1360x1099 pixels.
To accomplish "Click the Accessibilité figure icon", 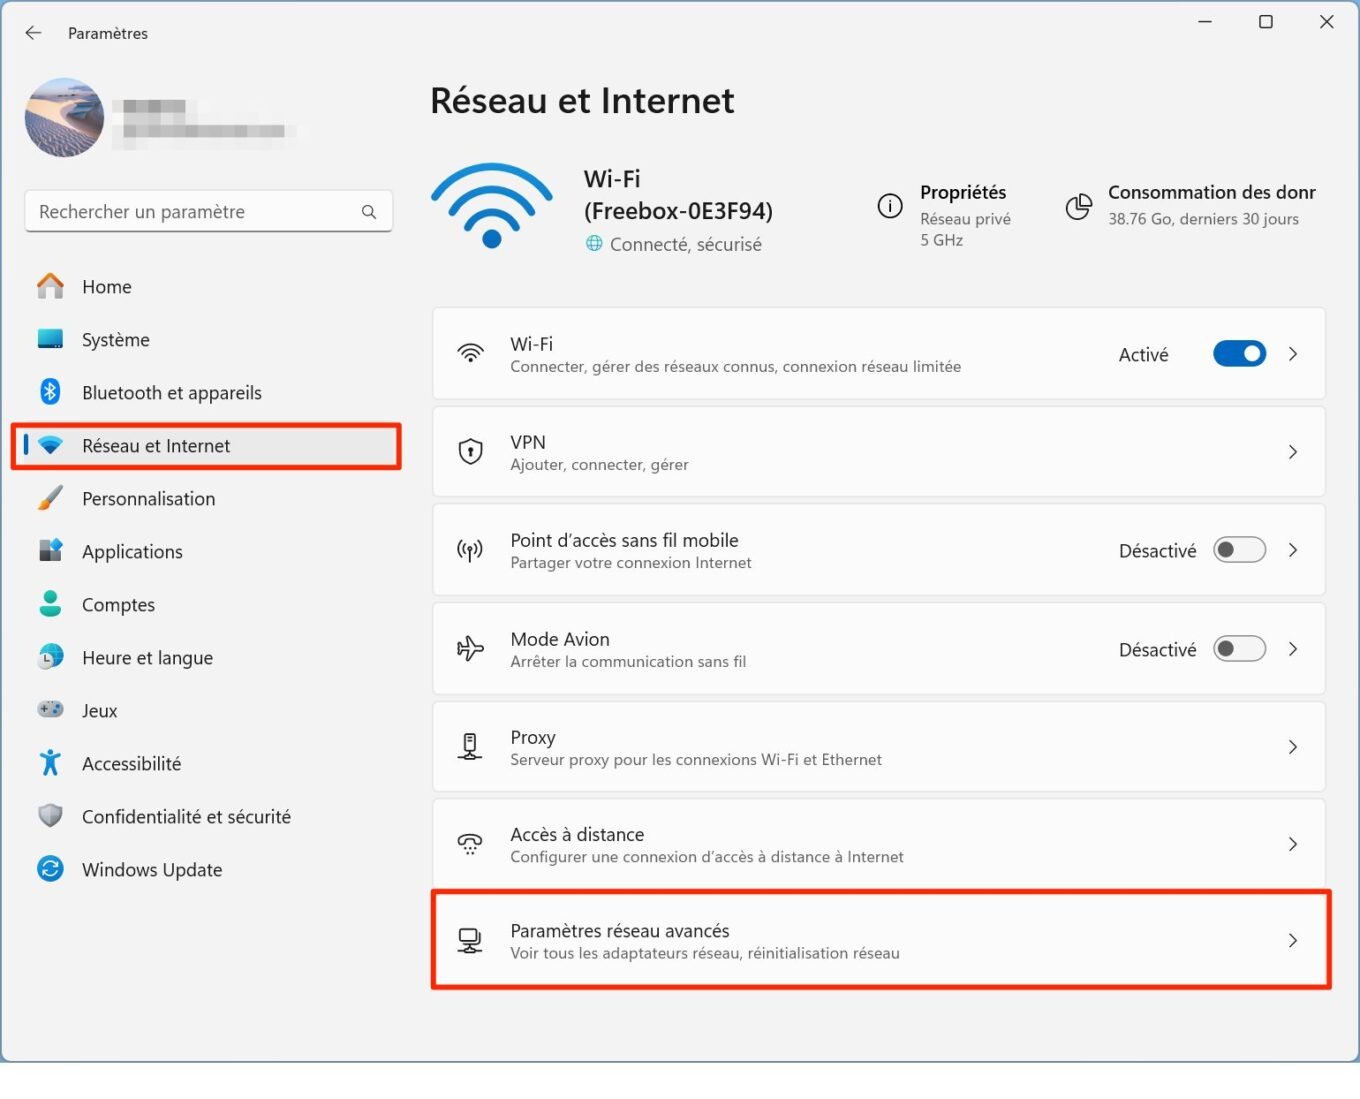I will coord(50,763).
